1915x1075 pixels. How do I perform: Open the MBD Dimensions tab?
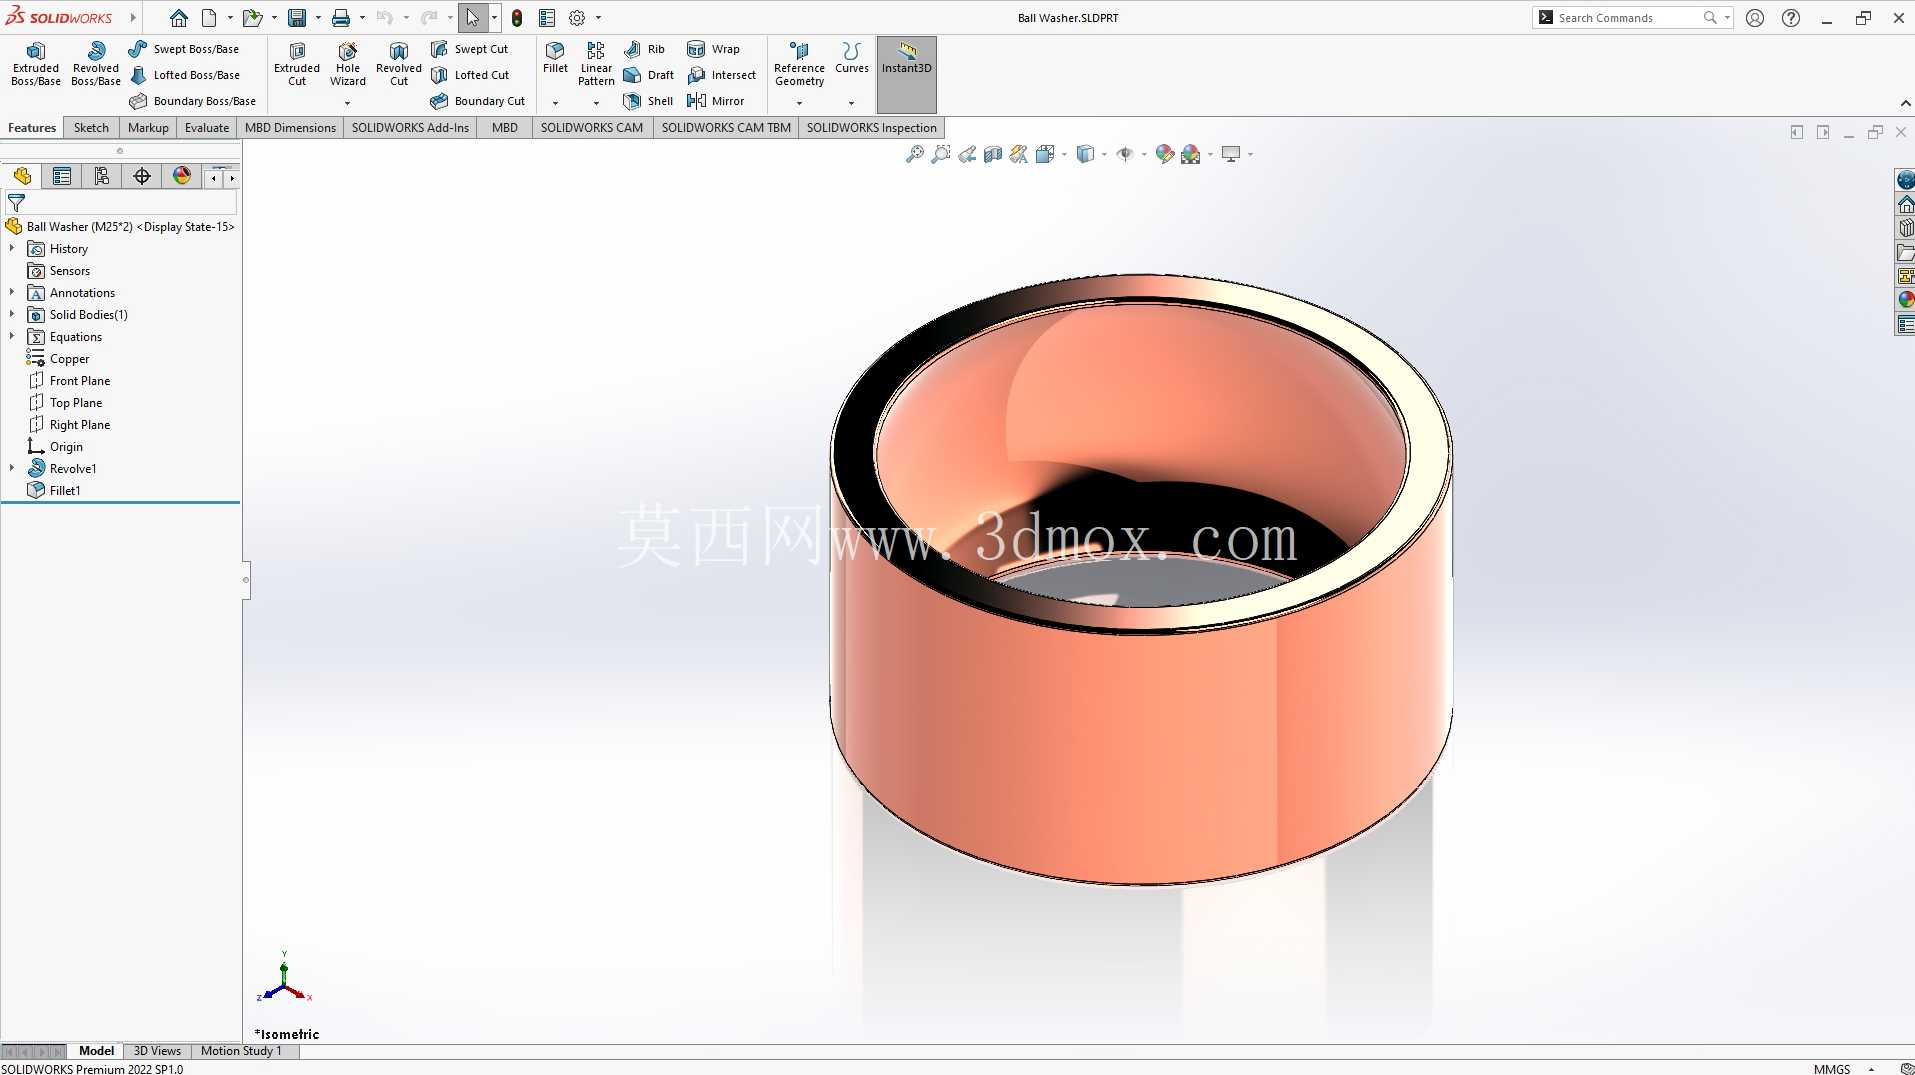click(290, 128)
